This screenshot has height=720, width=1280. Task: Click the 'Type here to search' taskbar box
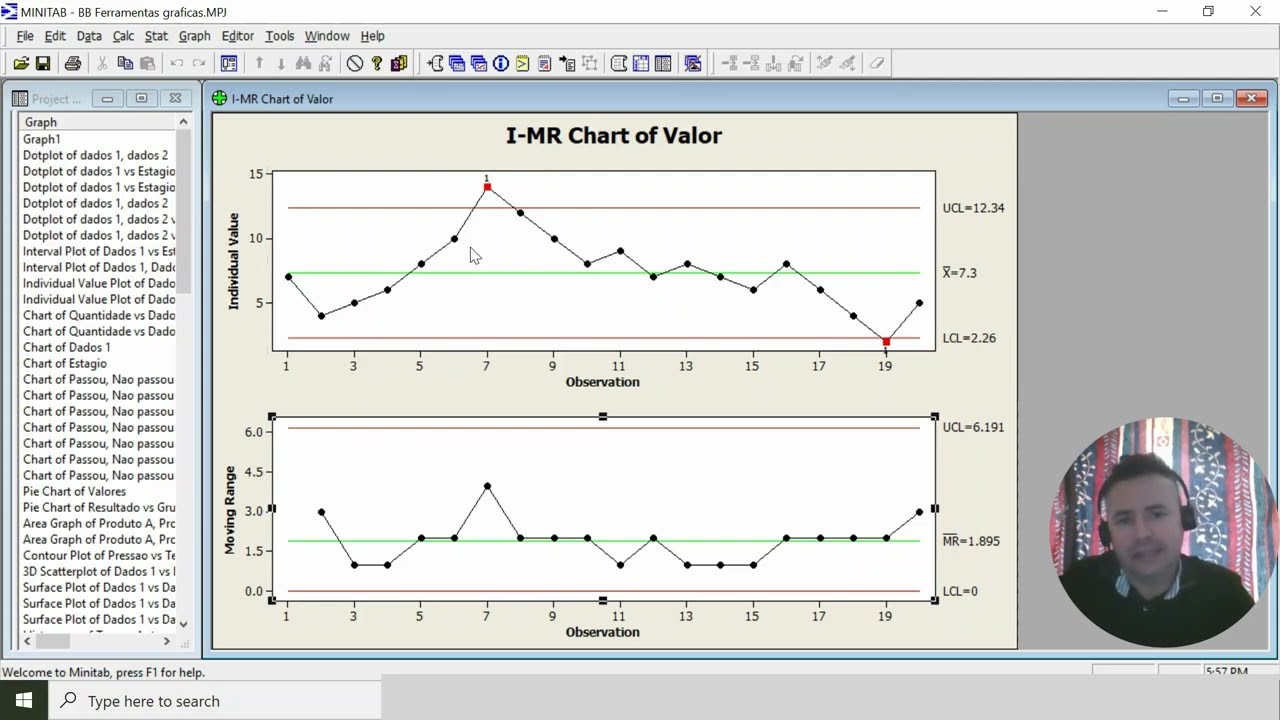(215, 701)
